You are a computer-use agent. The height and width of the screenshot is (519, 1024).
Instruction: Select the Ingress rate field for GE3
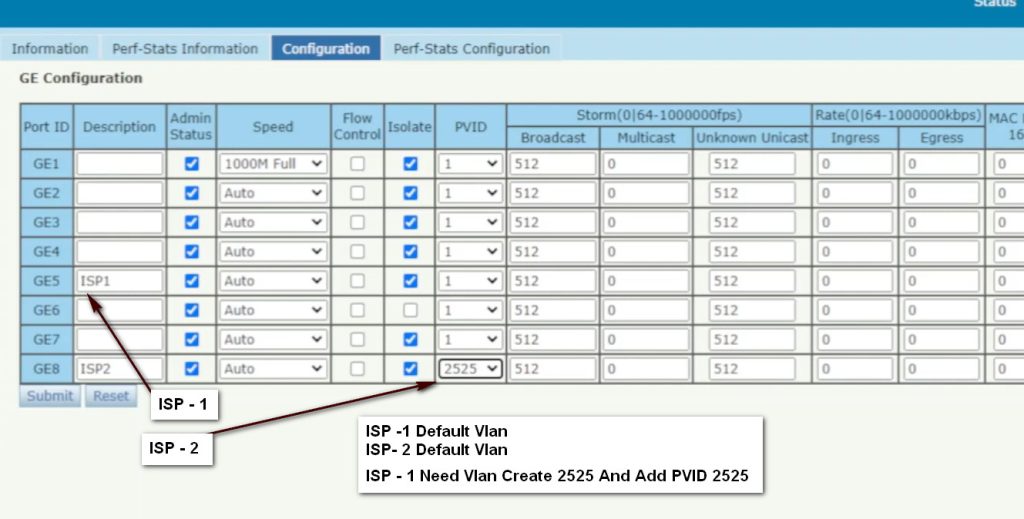pos(855,222)
